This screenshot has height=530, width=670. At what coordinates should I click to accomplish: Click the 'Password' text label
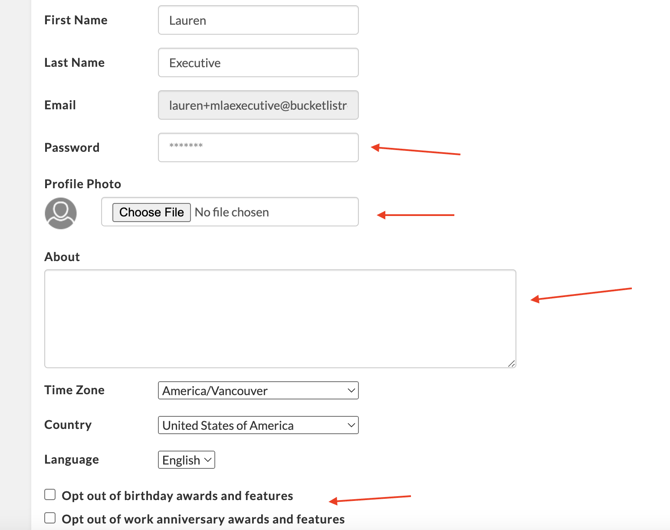point(72,147)
